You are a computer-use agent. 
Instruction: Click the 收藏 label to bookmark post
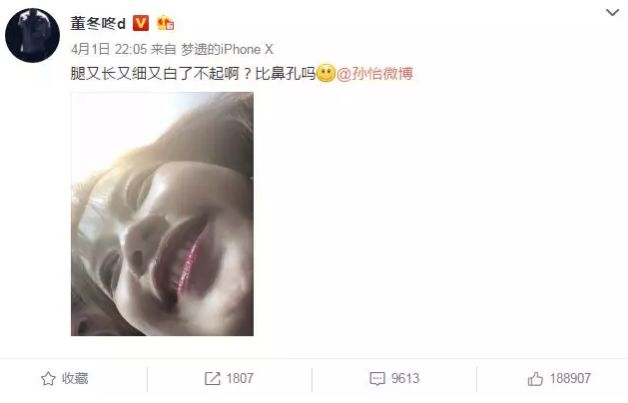(75, 378)
